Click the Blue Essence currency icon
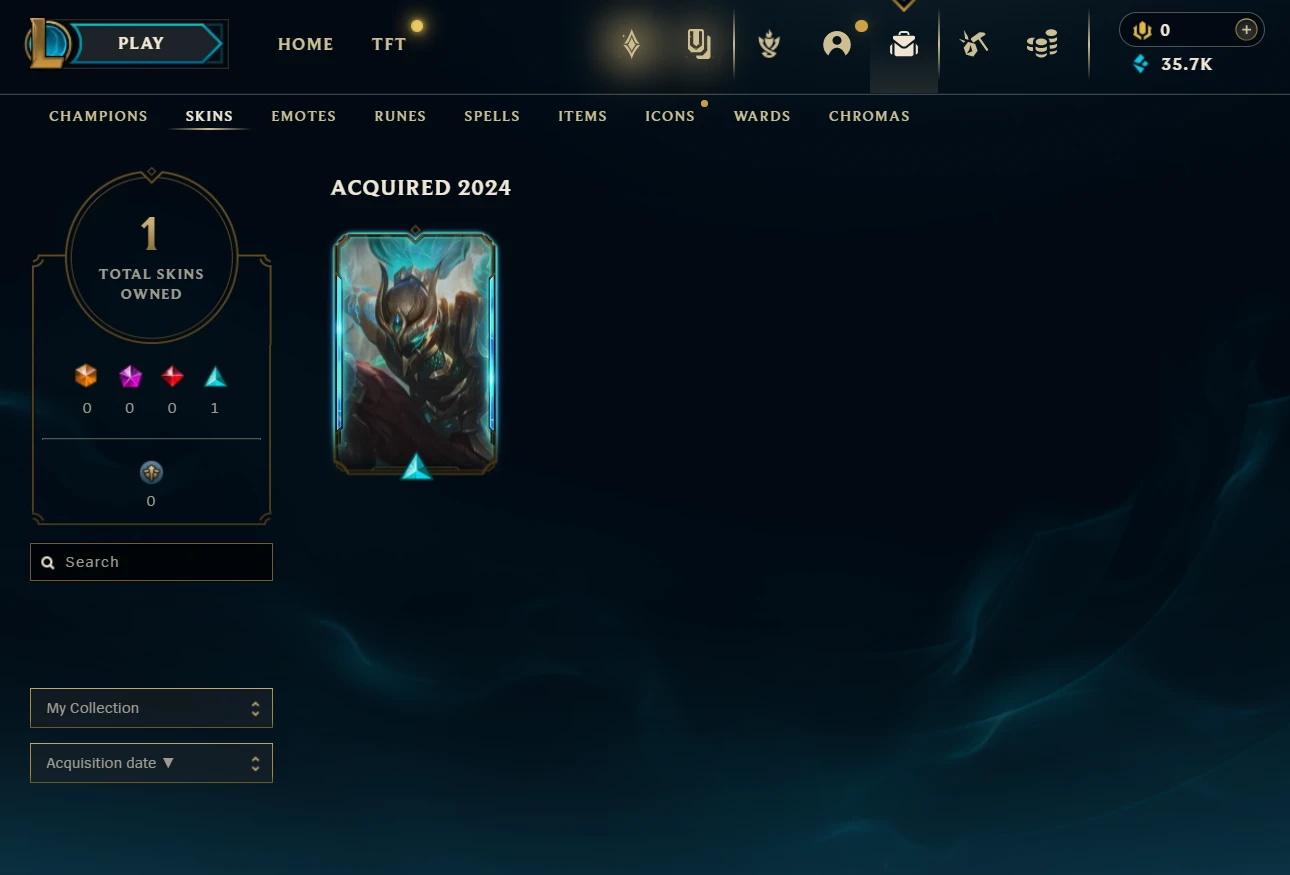Image resolution: width=1290 pixels, height=875 pixels. click(1141, 64)
